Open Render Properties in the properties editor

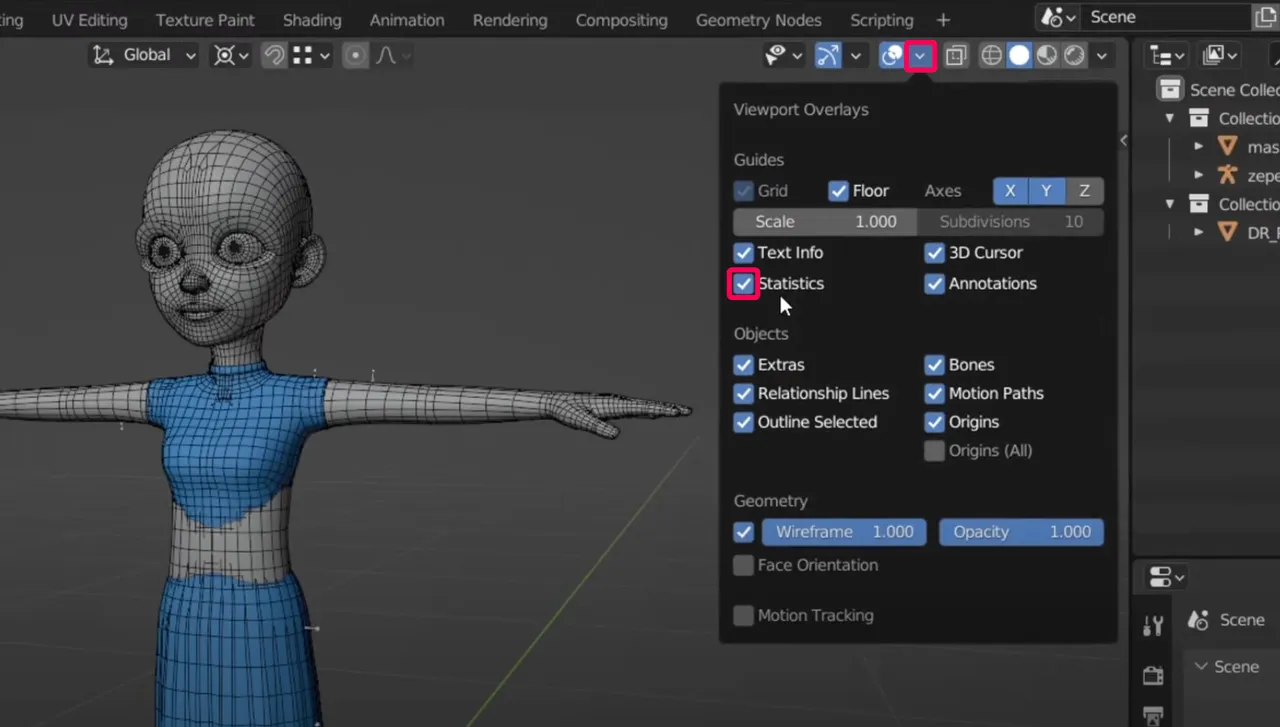click(1152, 674)
